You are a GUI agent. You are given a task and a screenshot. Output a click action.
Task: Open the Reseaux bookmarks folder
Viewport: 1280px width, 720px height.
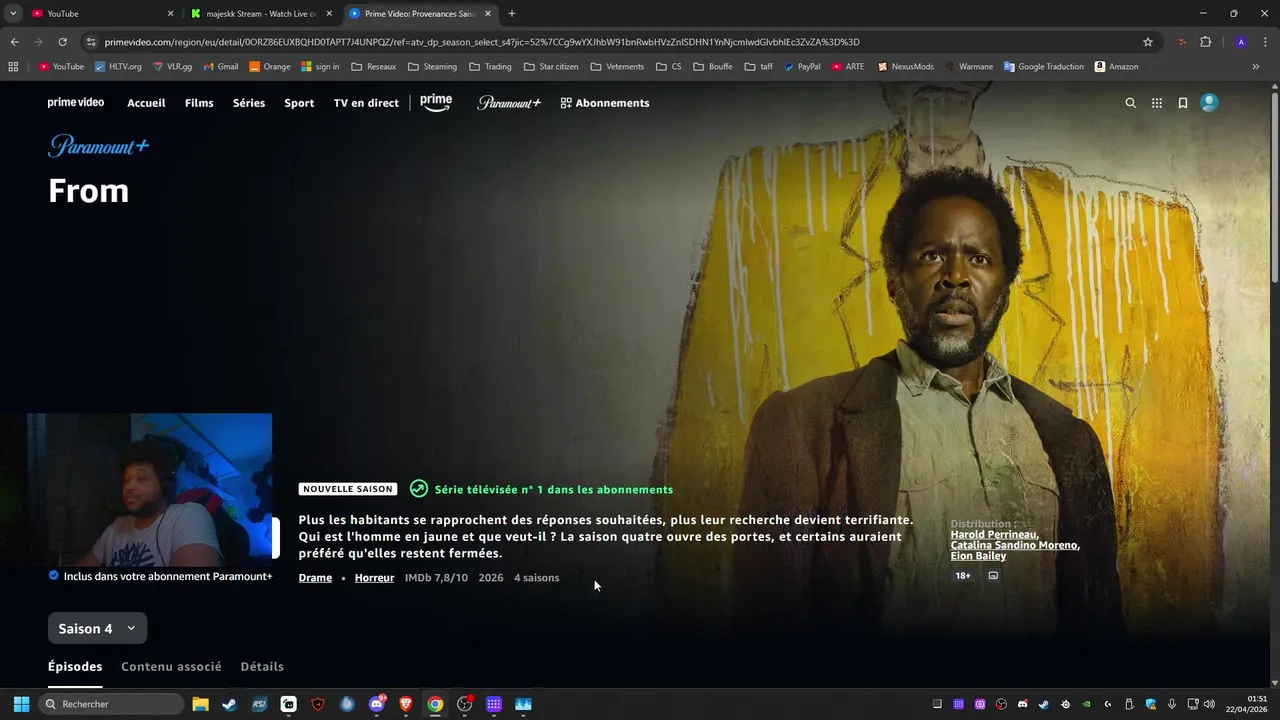[x=373, y=67]
